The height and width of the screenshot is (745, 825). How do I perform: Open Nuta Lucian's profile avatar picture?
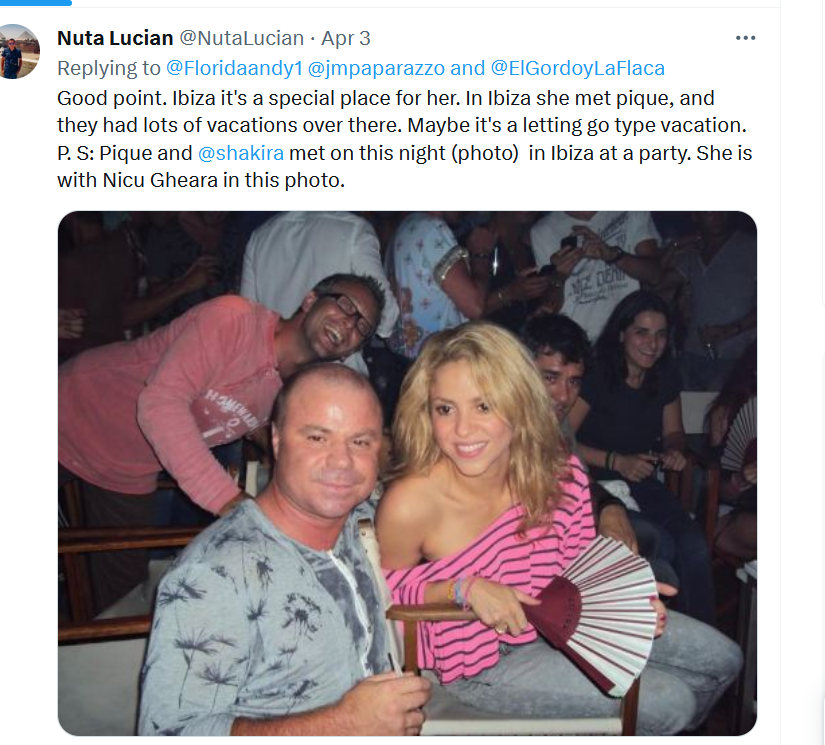(x=19, y=52)
